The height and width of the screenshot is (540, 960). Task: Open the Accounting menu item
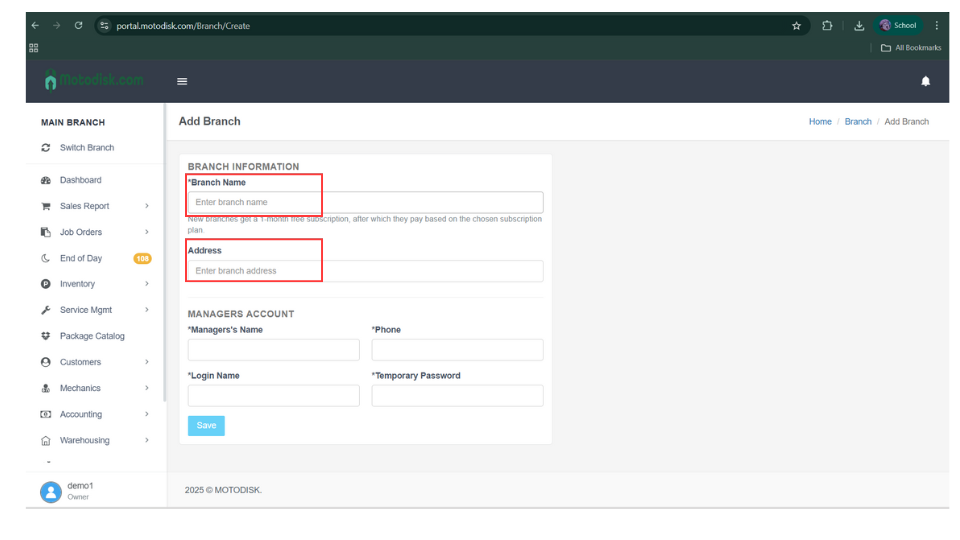pos(81,415)
